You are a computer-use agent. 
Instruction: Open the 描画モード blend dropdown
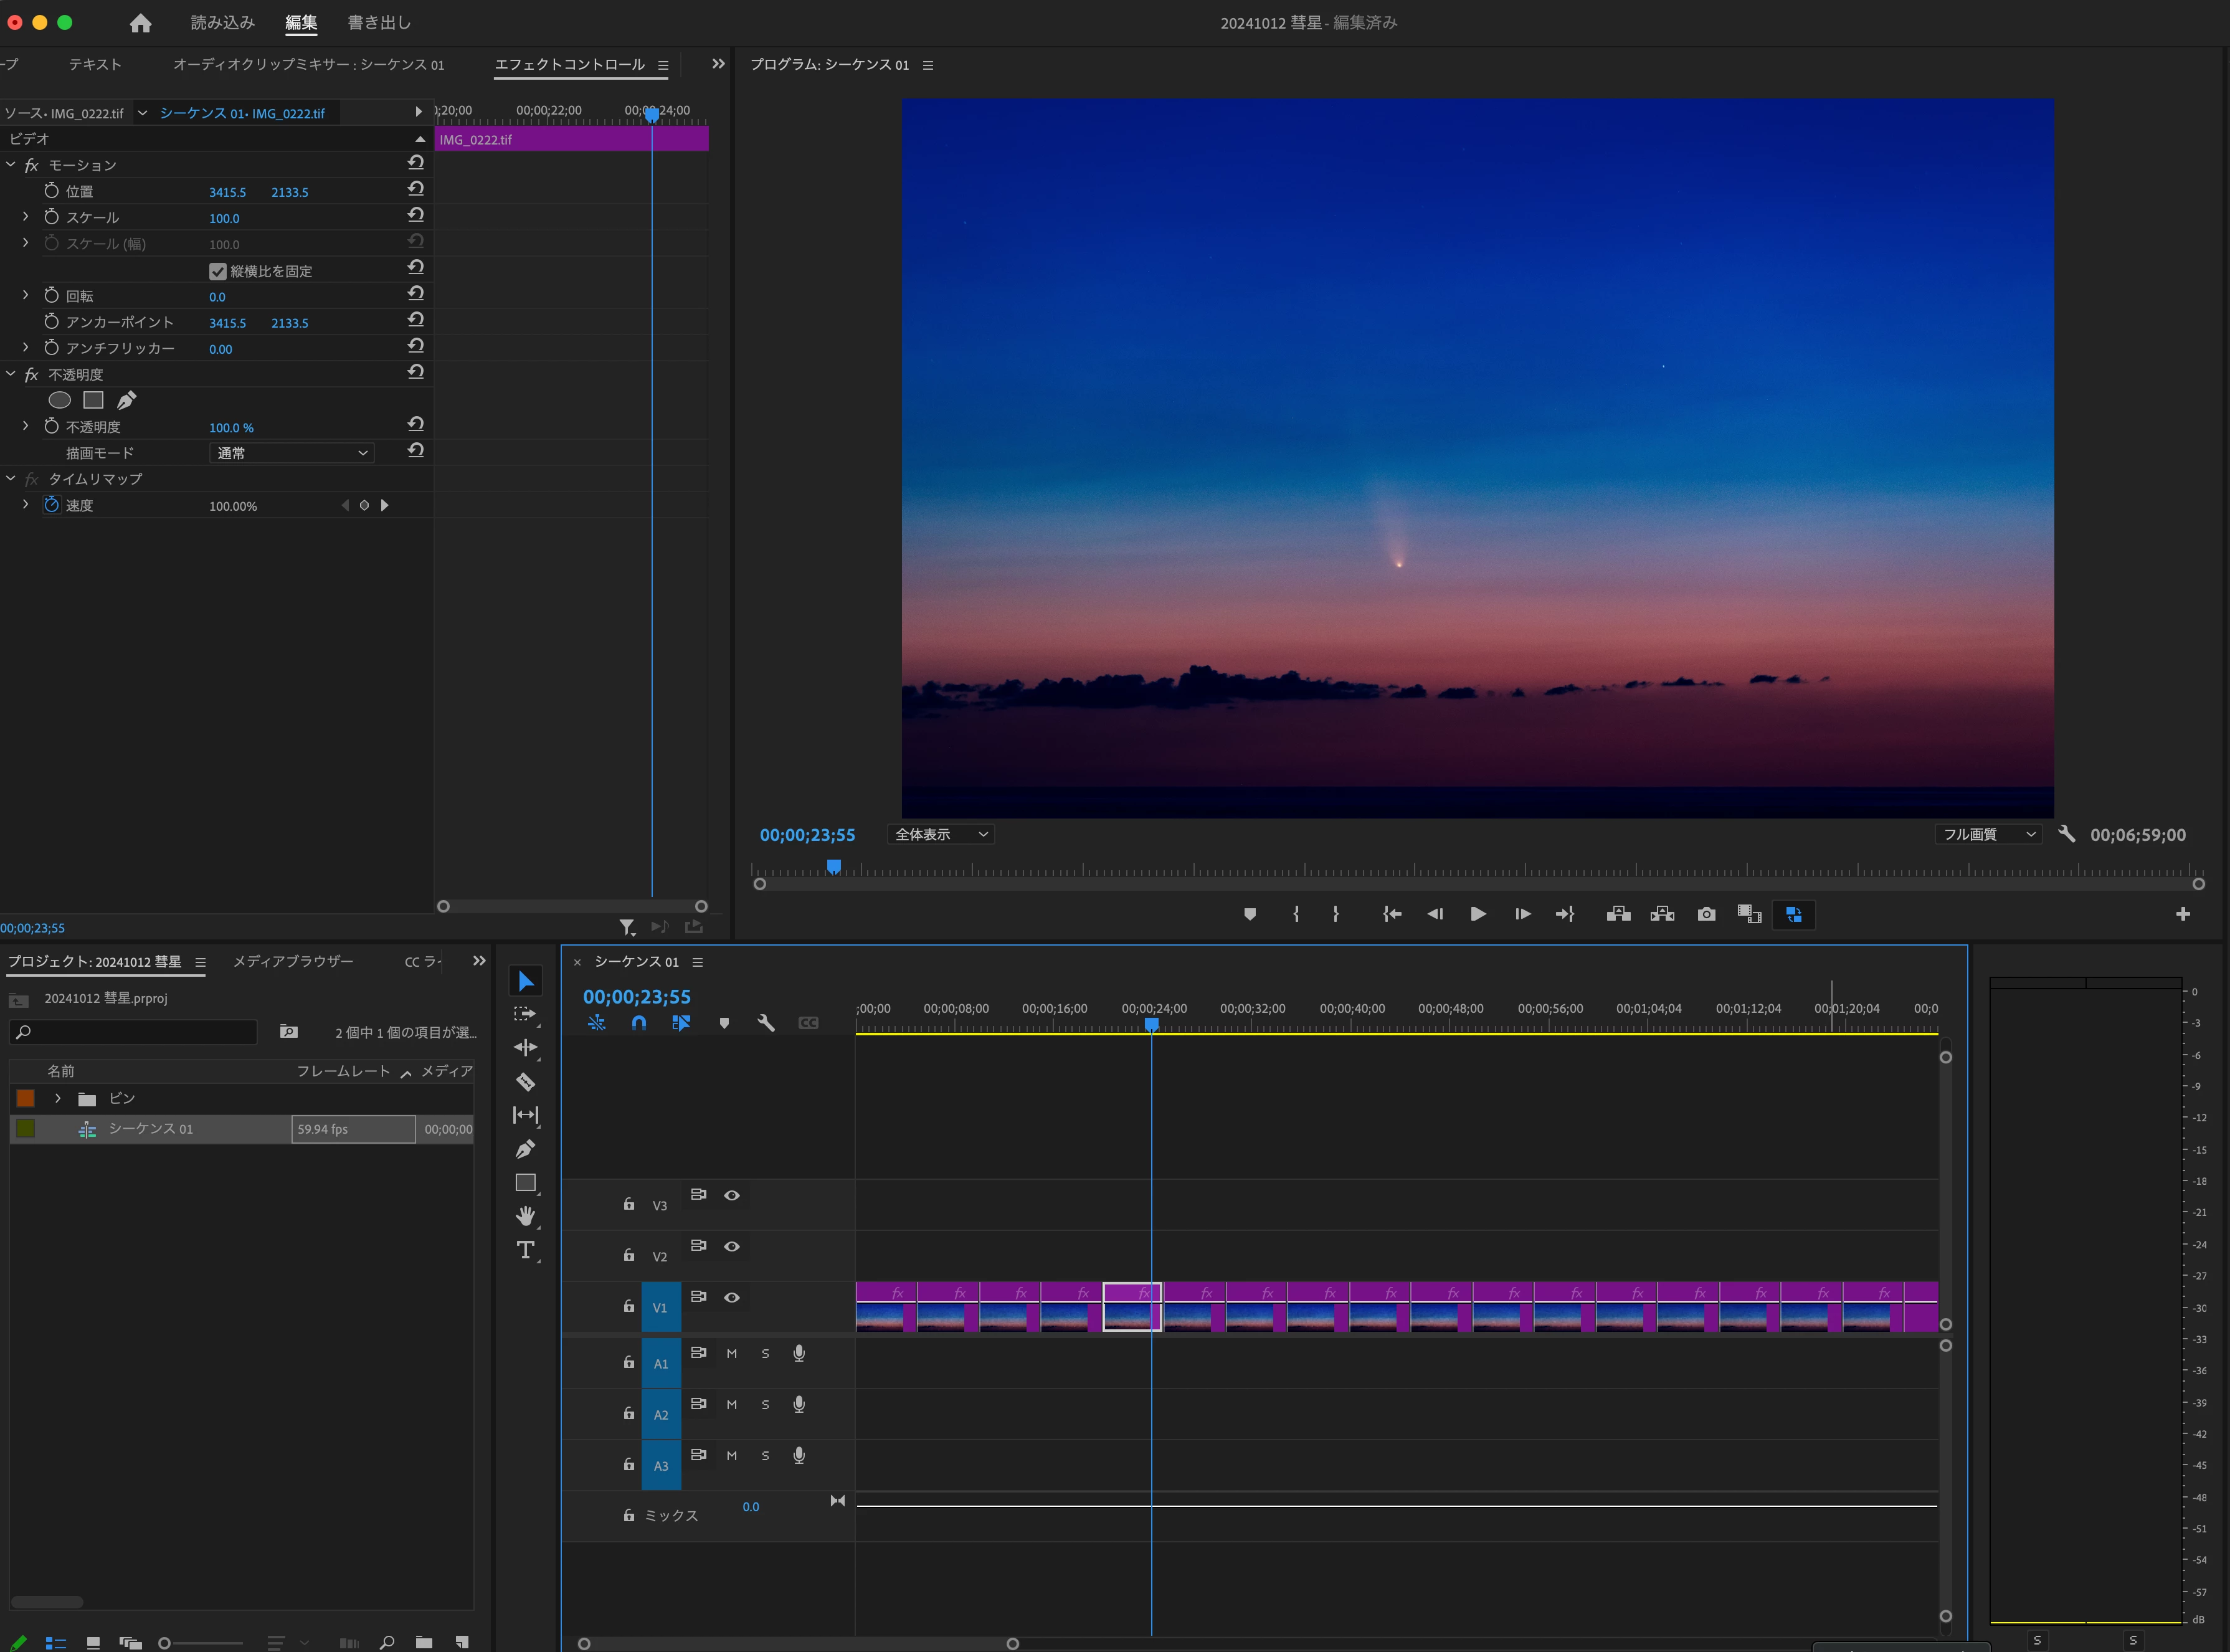[292, 453]
